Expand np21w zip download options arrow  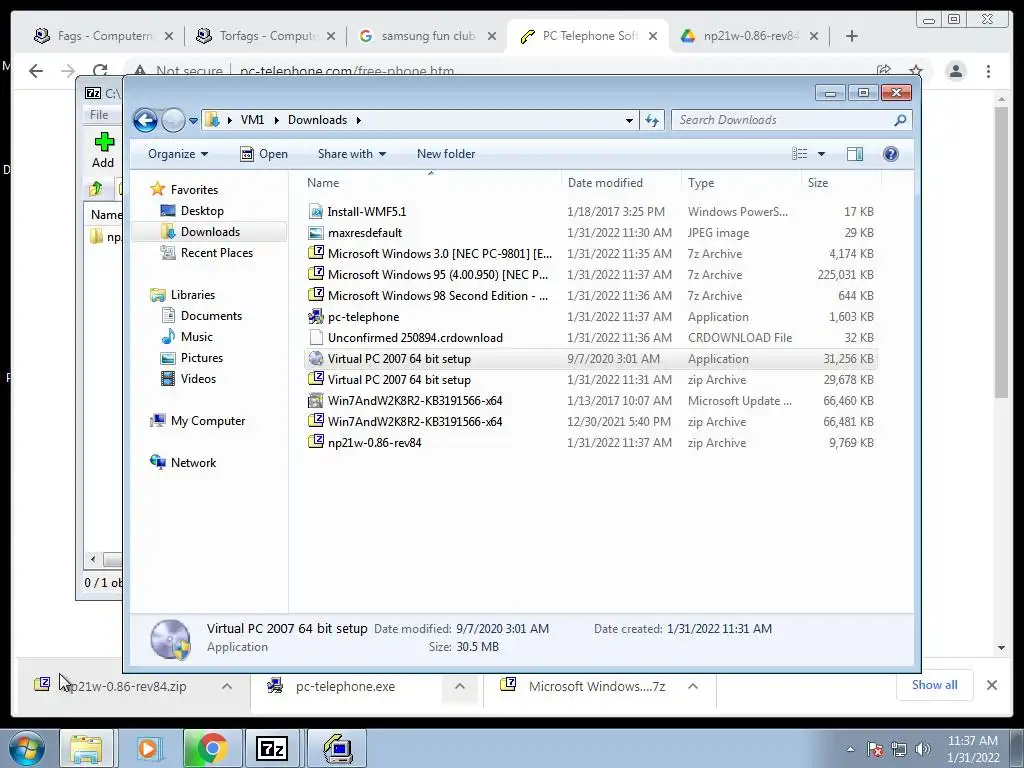pos(227,686)
